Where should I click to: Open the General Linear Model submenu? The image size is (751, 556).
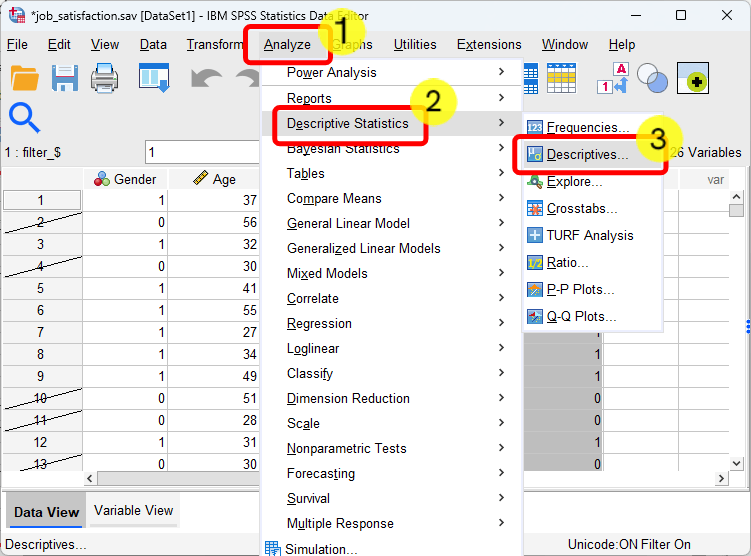pos(392,223)
